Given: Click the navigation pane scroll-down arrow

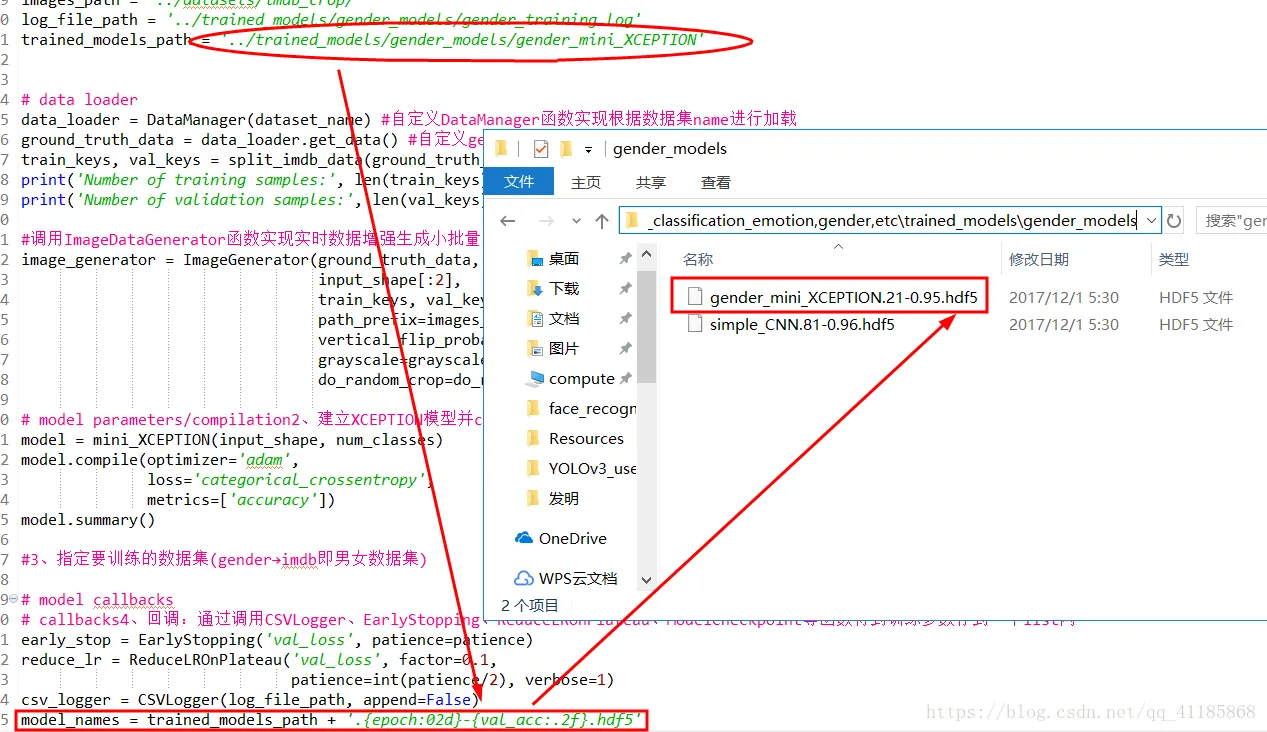Looking at the screenshot, I should 646,580.
